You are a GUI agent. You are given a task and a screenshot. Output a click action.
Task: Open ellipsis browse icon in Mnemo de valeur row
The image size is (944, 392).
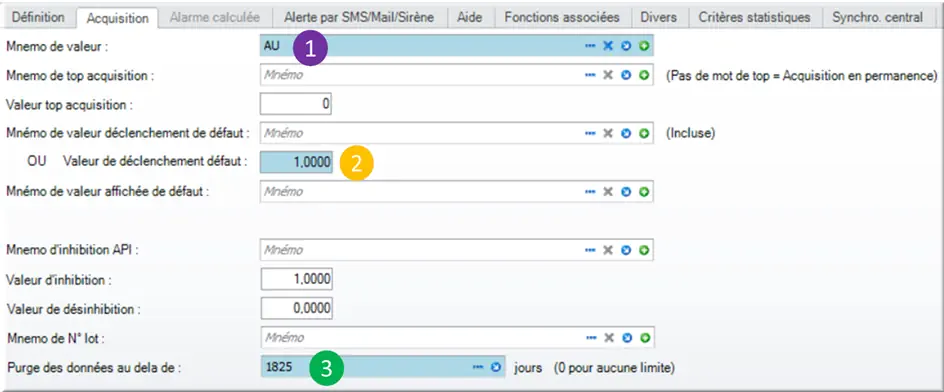[590, 46]
